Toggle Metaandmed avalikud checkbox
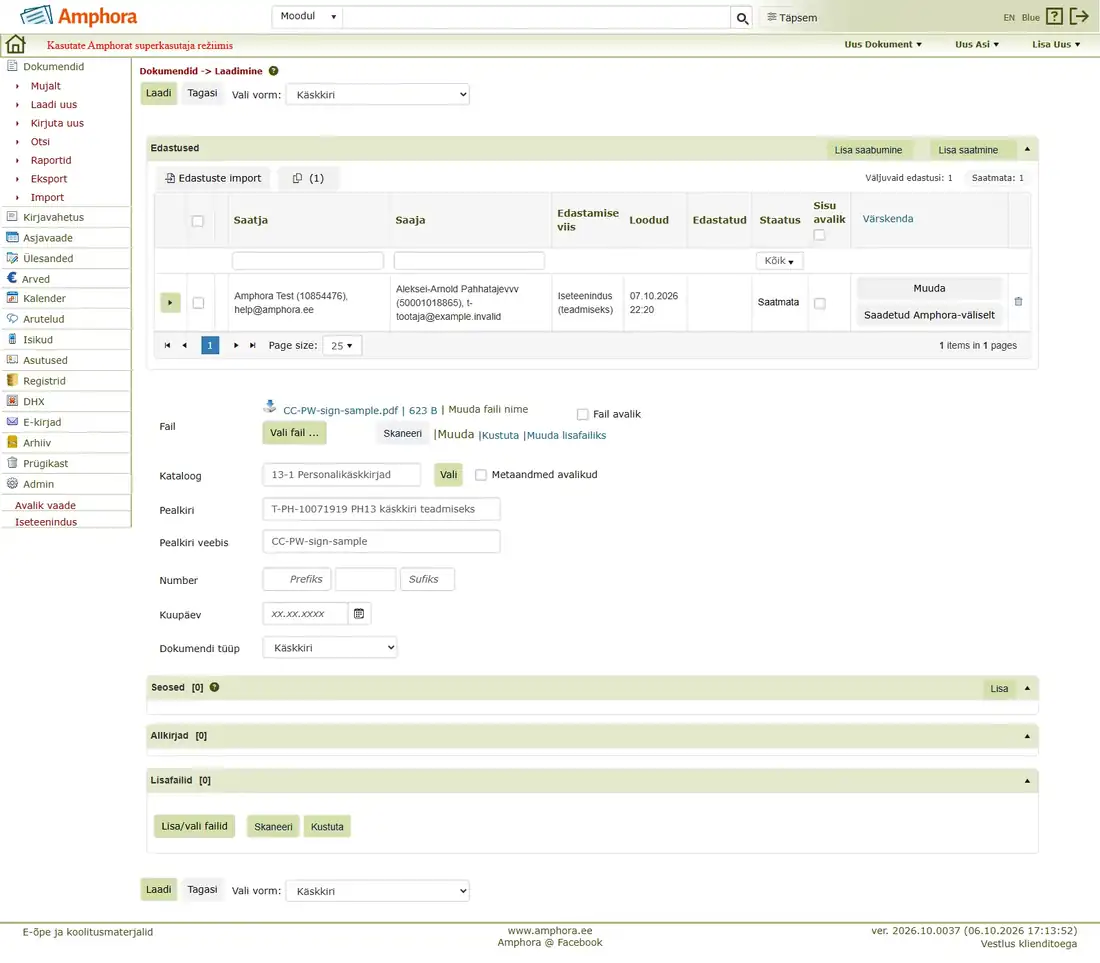The image size is (1100, 963). point(481,475)
